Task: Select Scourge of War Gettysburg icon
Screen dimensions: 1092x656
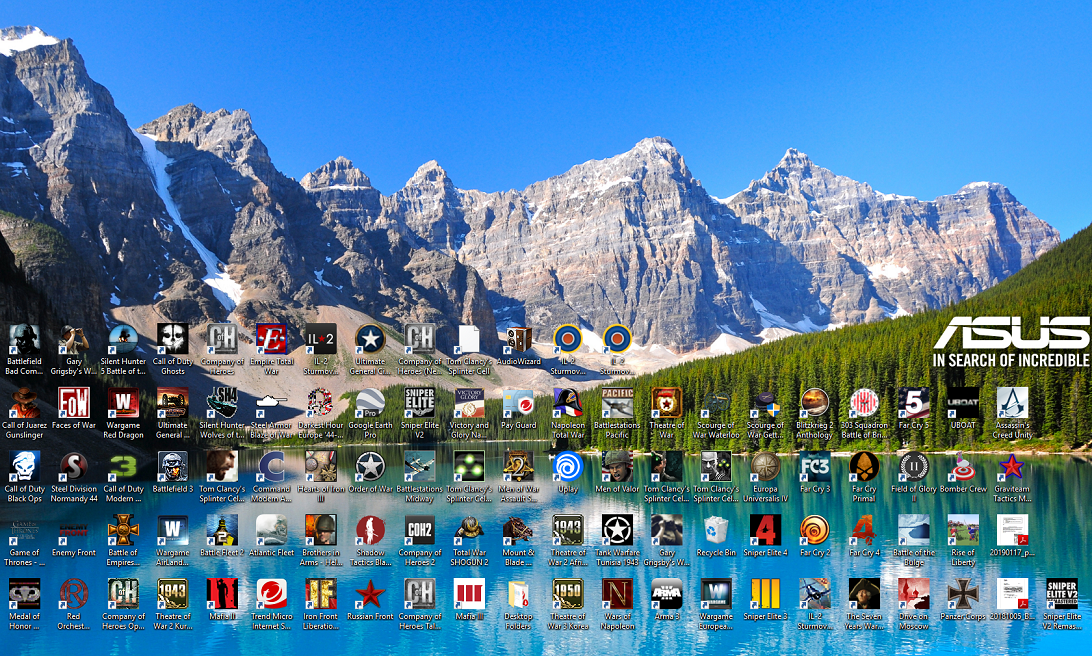Action: pyautogui.click(x=765, y=403)
